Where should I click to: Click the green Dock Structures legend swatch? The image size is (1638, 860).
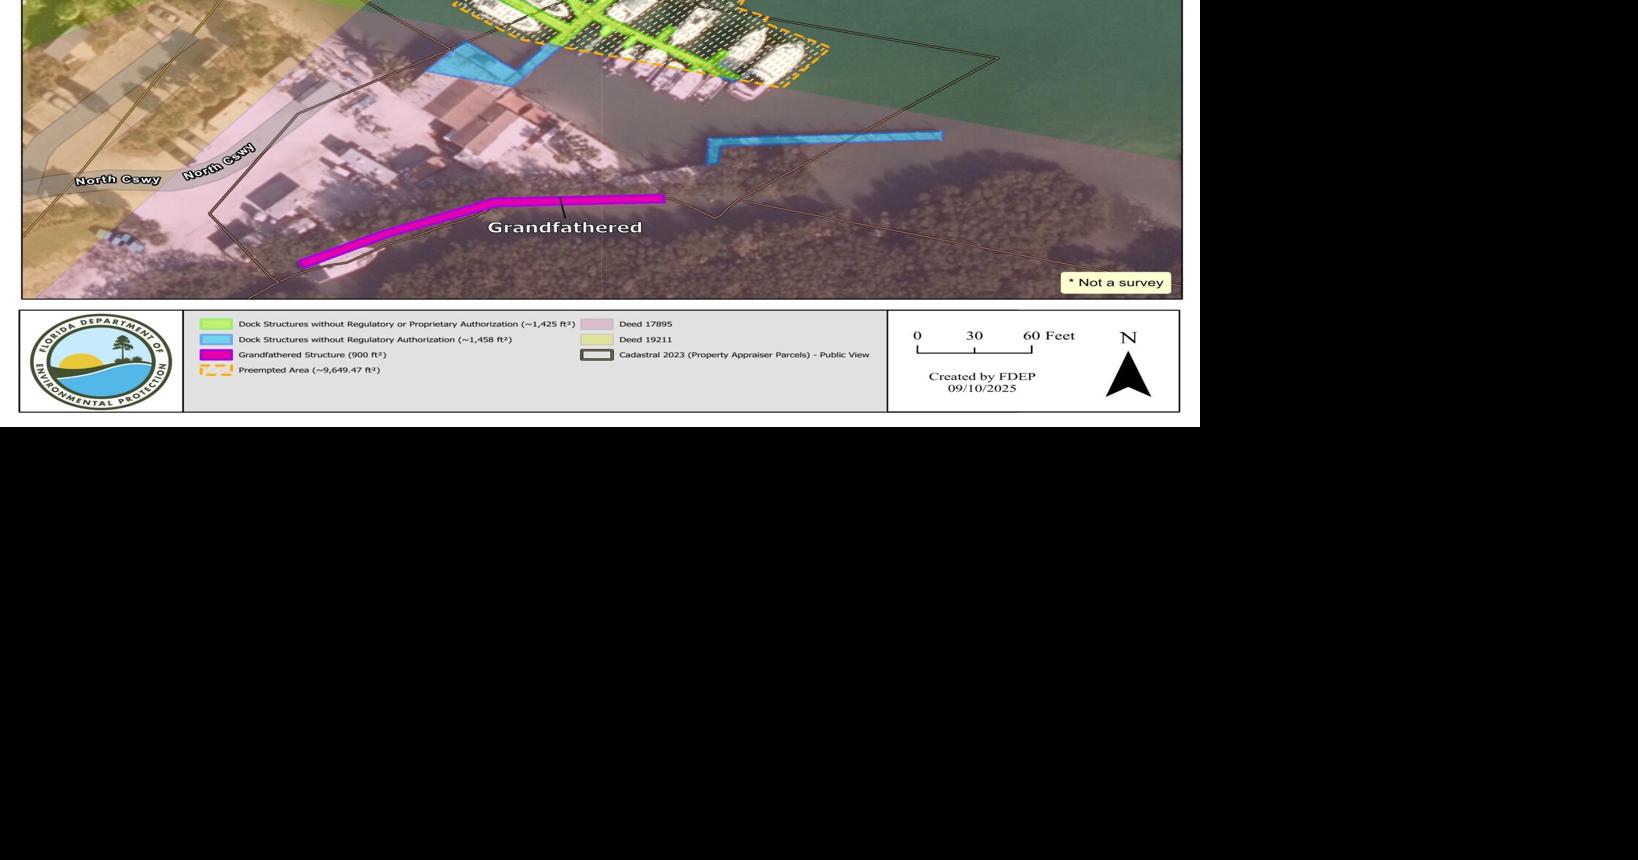pyautogui.click(x=216, y=324)
